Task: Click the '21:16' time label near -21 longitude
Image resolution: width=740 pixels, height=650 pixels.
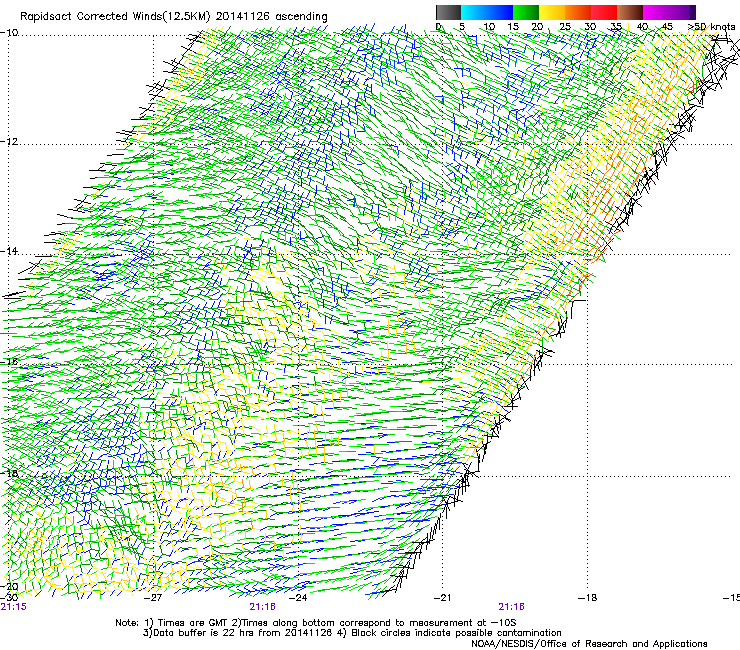Action: (512, 607)
